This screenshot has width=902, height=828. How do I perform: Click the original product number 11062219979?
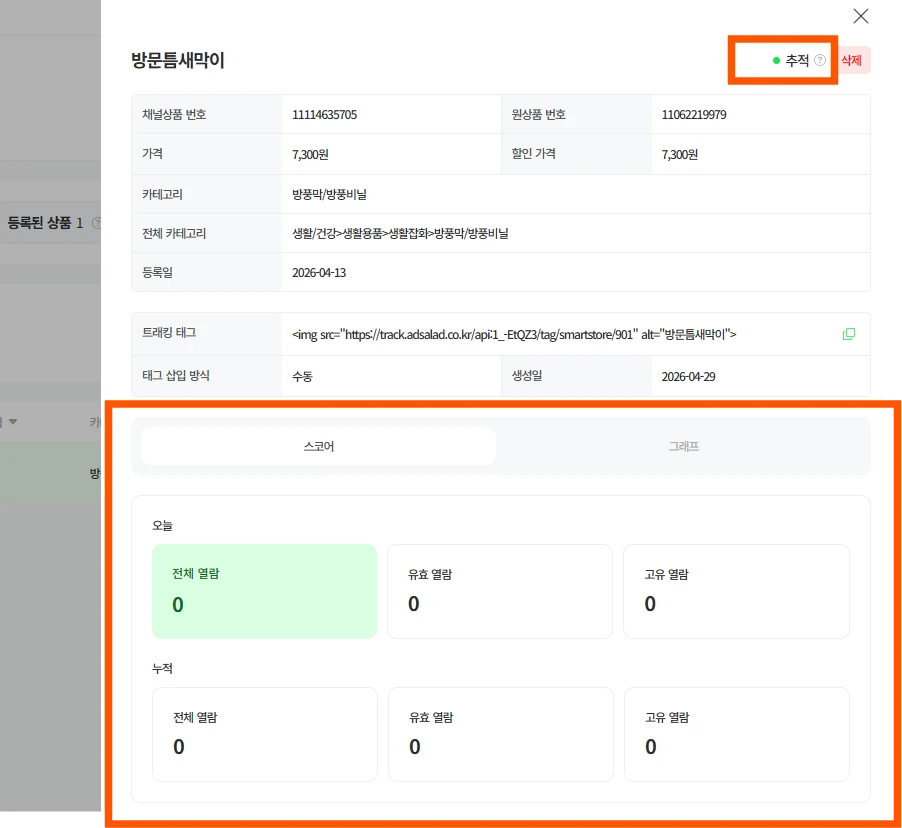[694, 115]
